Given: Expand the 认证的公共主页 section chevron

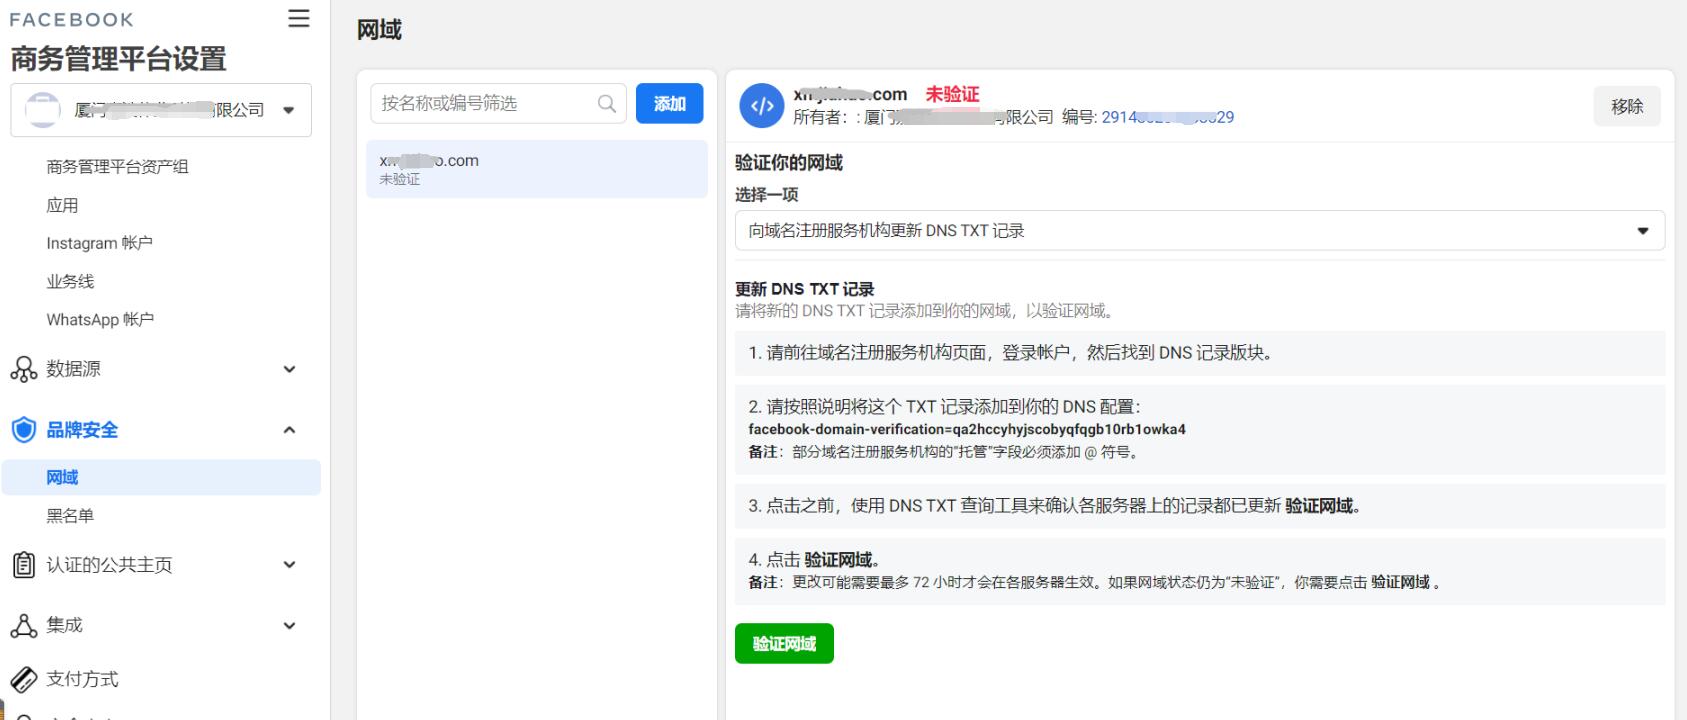Looking at the screenshot, I should click(x=289, y=565).
